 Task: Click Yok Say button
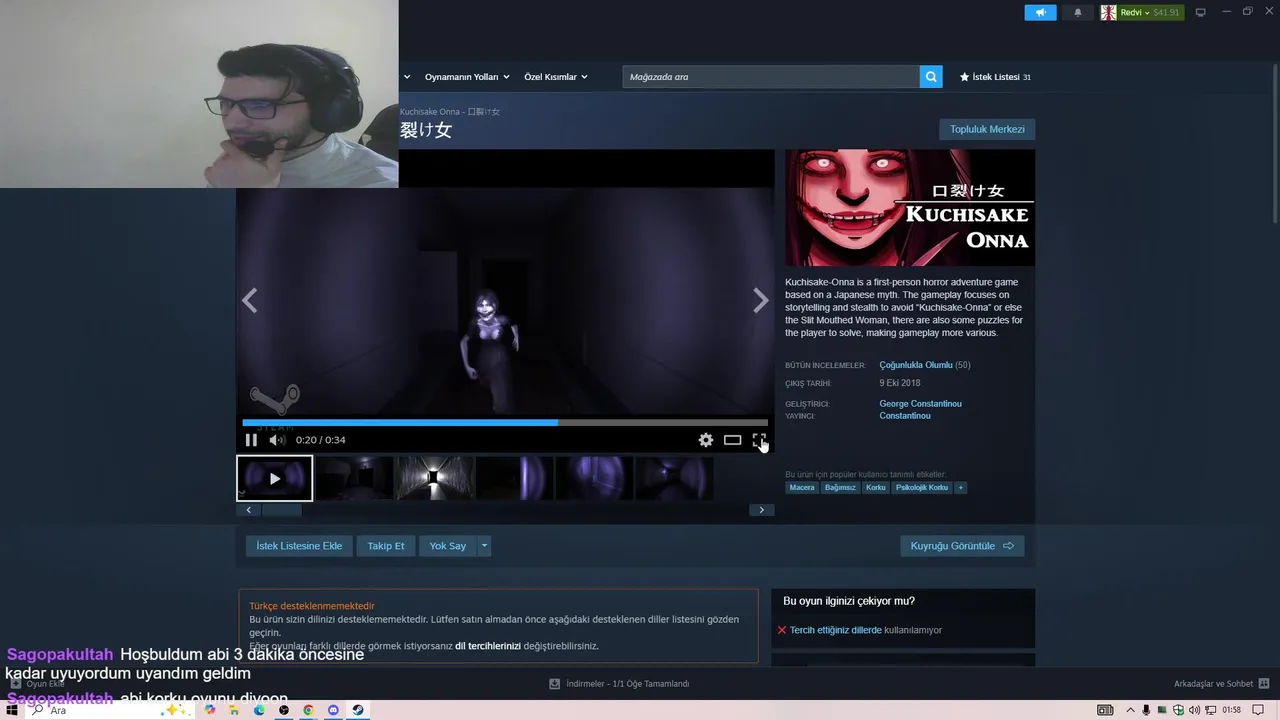click(448, 546)
